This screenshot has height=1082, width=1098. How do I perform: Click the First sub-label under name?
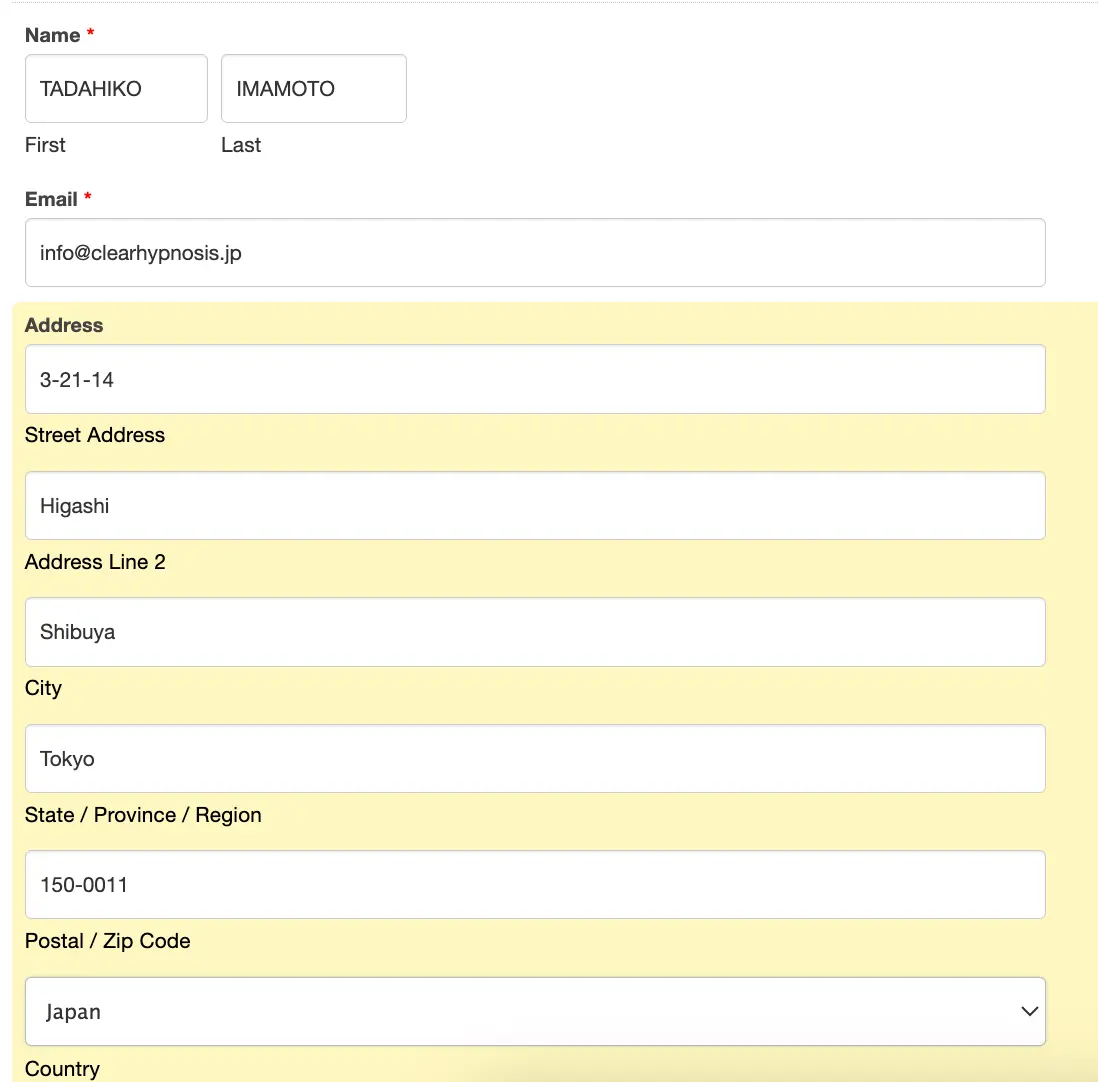(45, 145)
